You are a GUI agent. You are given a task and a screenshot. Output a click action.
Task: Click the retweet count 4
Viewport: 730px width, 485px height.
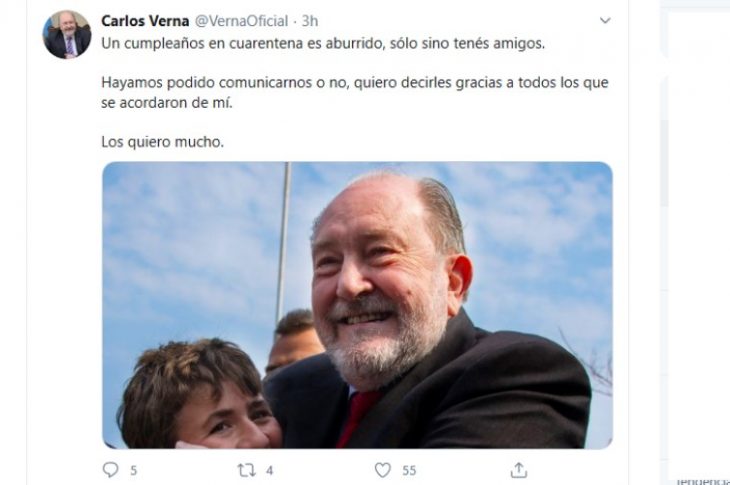click(270, 471)
